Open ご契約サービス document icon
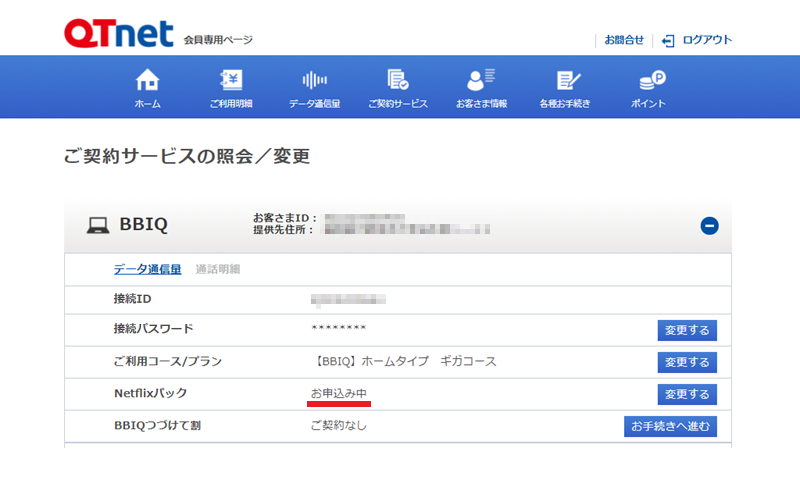The width and height of the screenshot is (800, 478). point(398,80)
